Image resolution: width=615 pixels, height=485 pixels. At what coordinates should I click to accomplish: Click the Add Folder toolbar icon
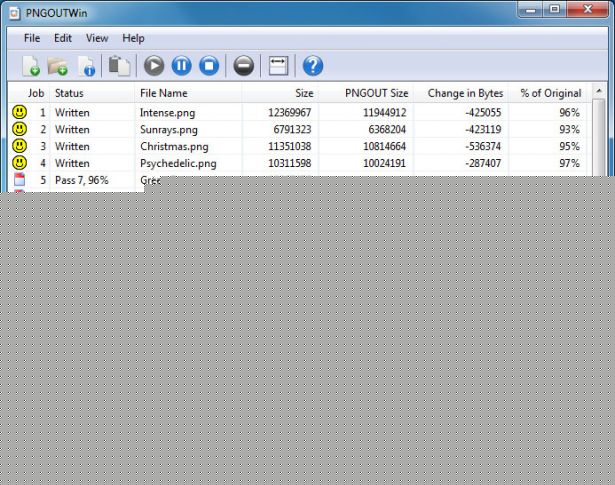[x=57, y=66]
